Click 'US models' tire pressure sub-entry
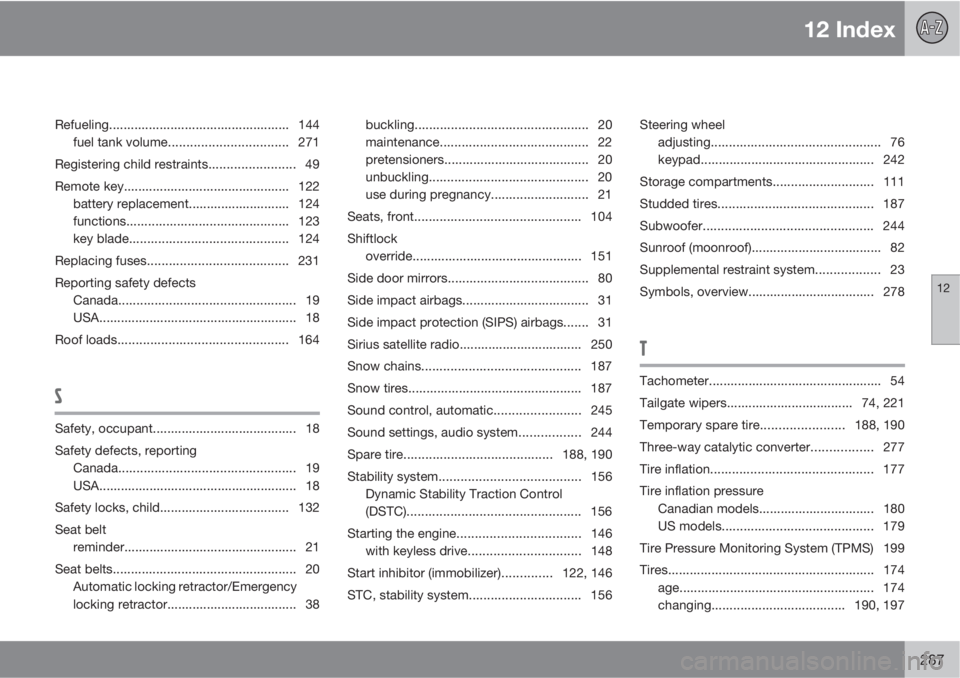Screen dimensions: 960x678 [x=781, y=526]
